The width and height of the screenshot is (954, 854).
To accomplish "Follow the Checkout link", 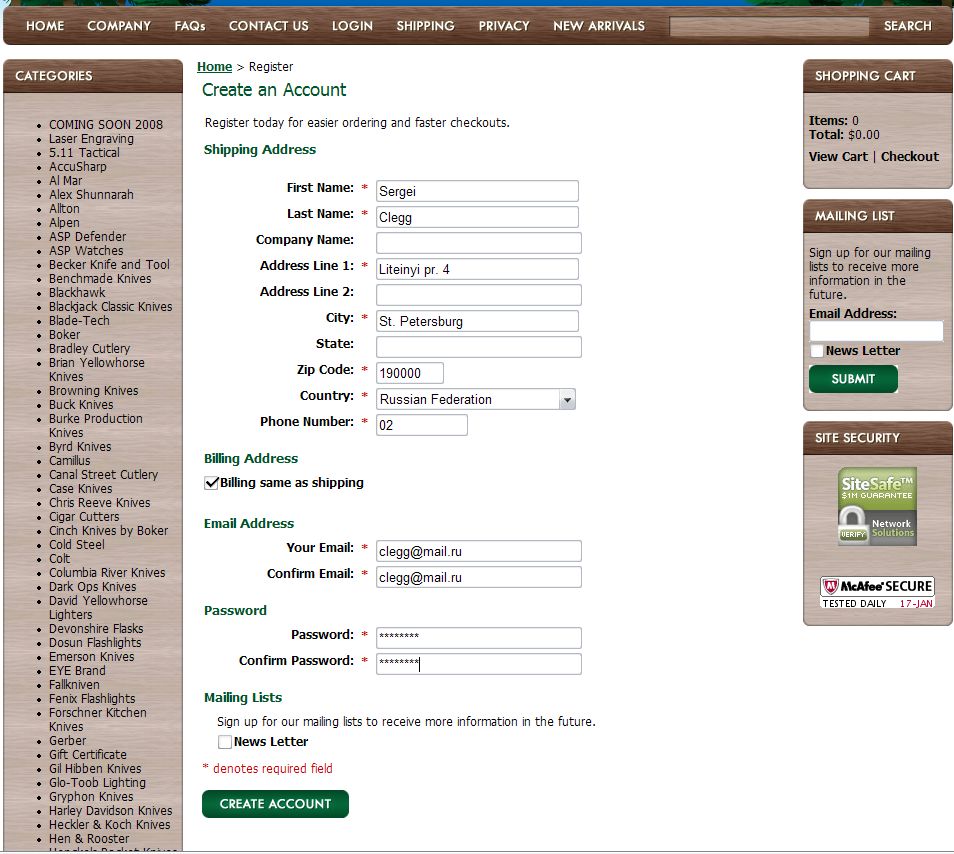I will click(x=909, y=156).
